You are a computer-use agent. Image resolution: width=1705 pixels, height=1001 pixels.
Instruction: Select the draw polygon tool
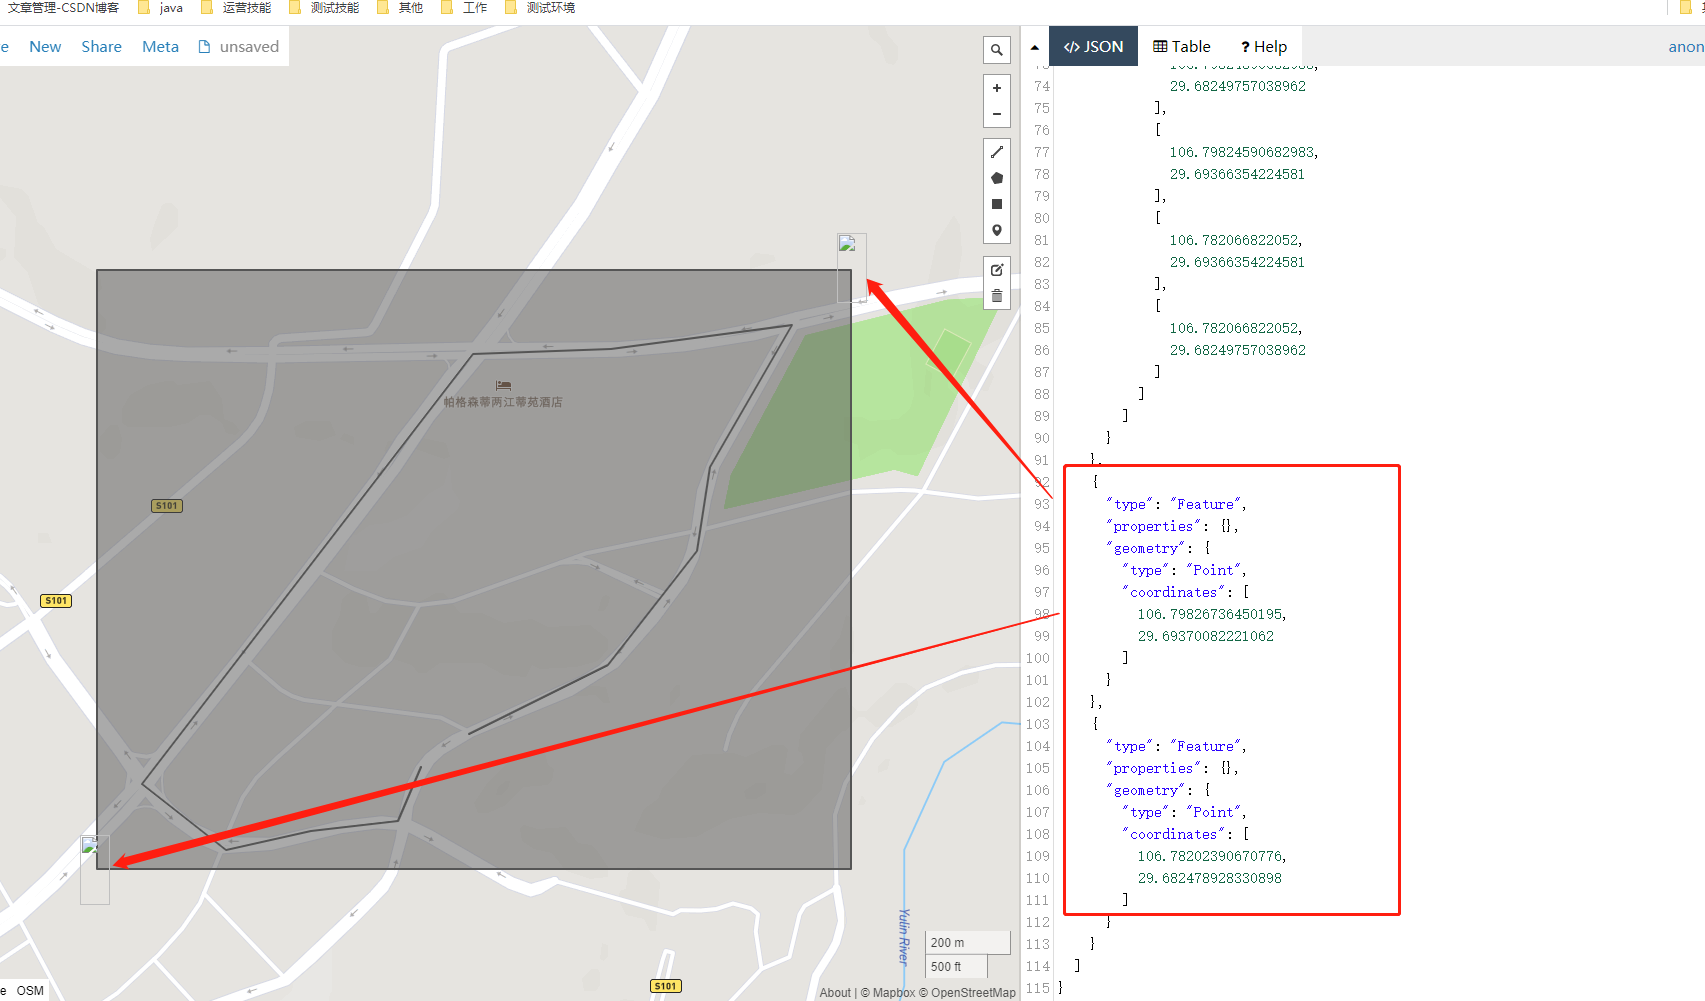click(x=996, y=177)
